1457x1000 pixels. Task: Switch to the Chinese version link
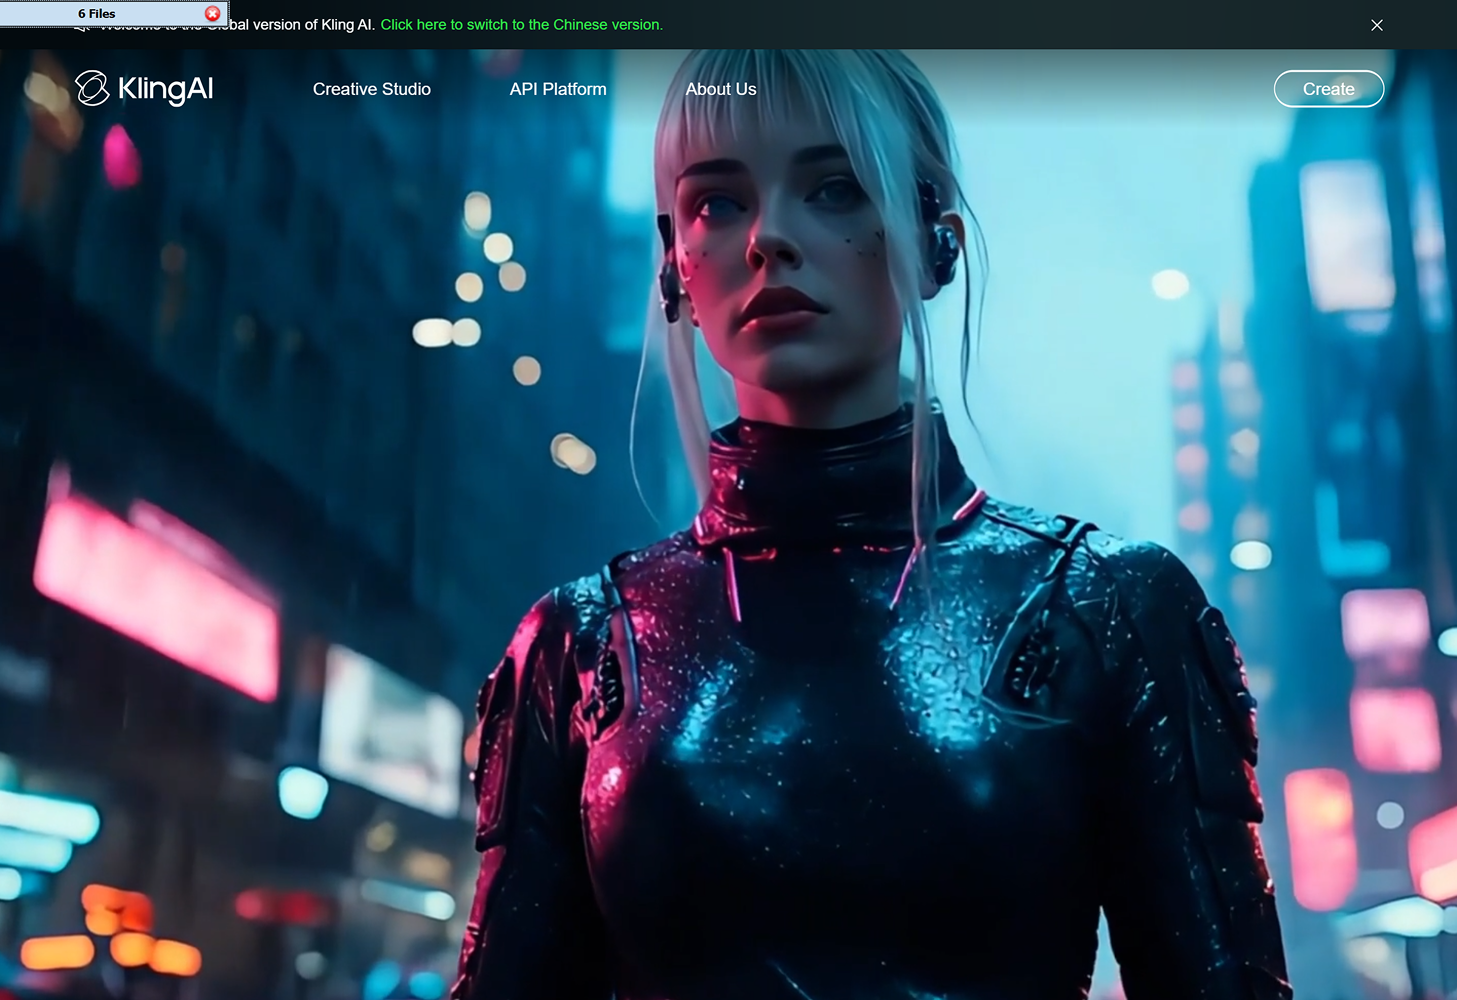(522, 25)
